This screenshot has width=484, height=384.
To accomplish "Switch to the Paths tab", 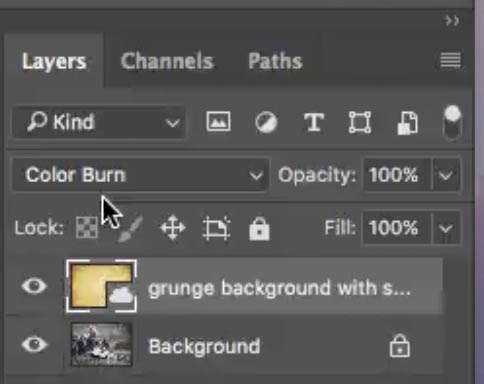I will tap(275, 61).
